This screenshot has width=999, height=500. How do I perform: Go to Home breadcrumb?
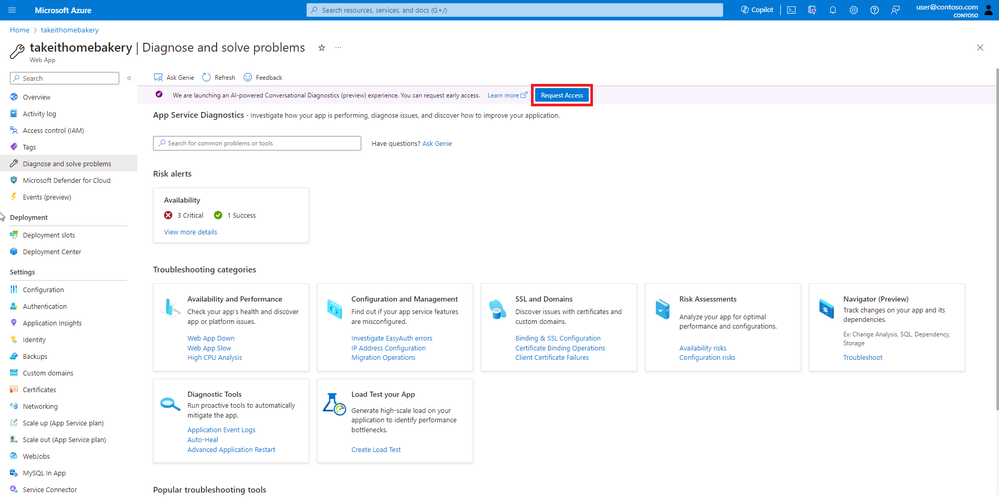[x=20, y=30]
